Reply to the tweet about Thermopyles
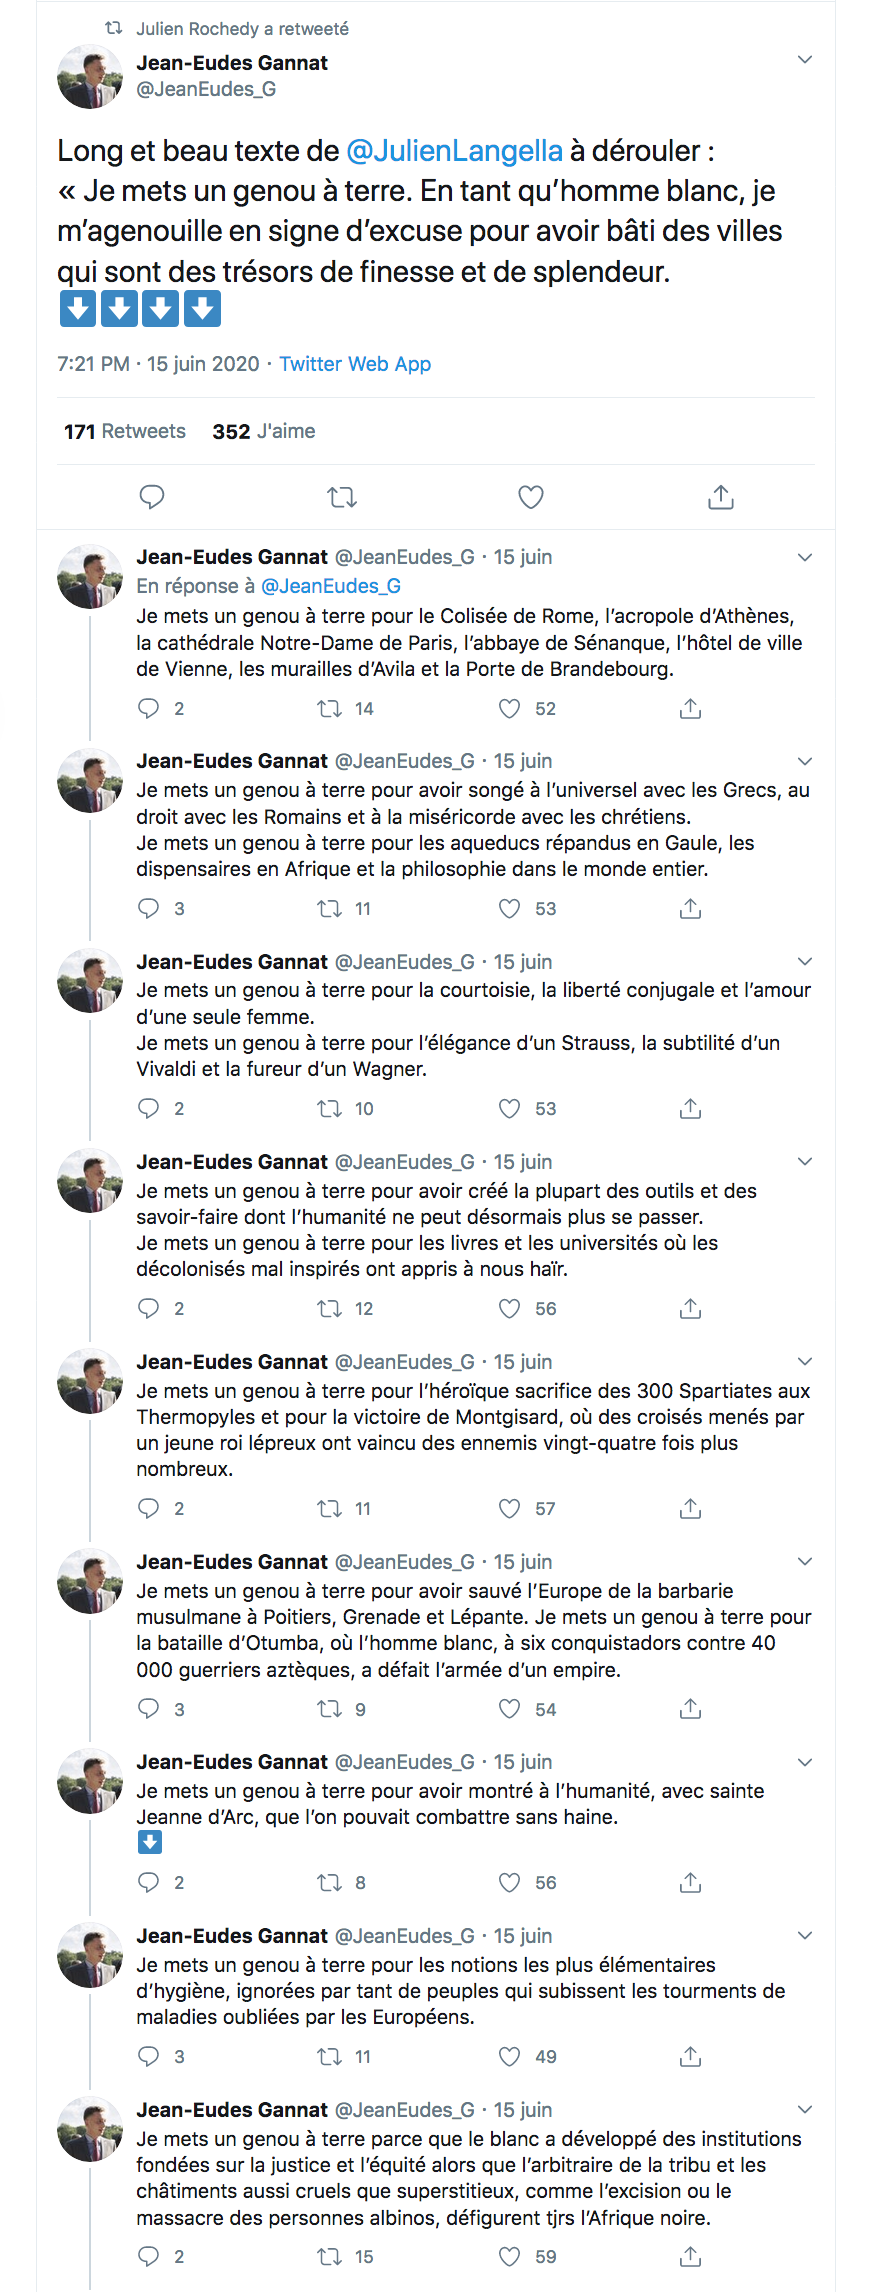 [x=148, y=1509]
